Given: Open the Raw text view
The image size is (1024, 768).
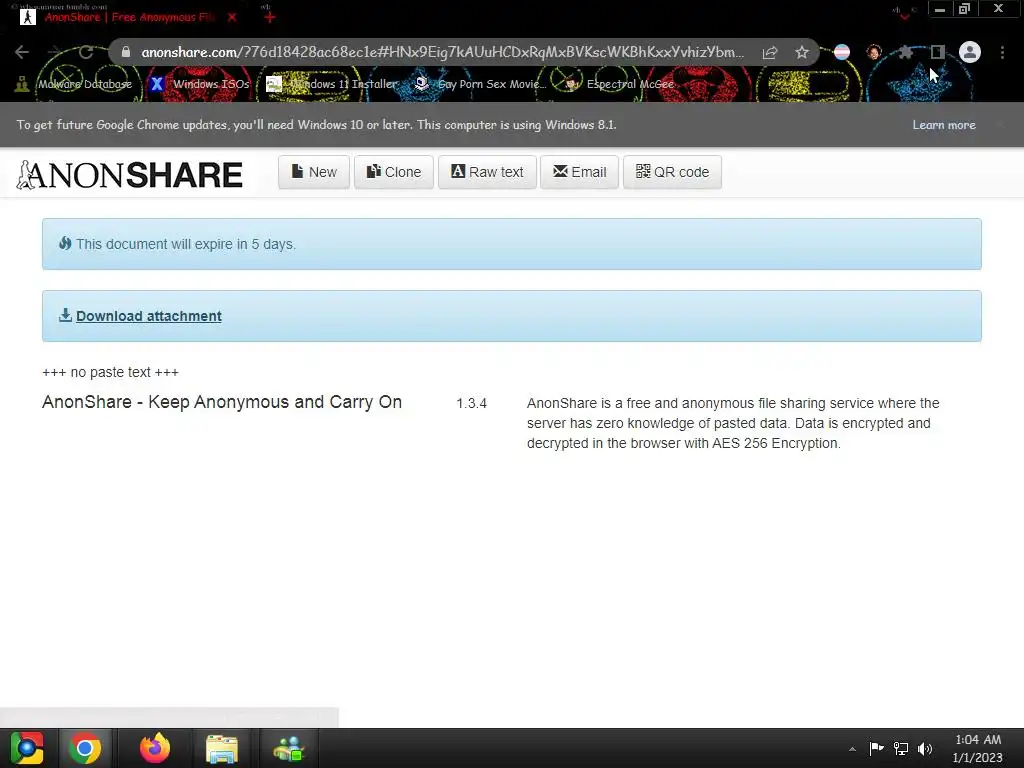Looking at the screenshot, I should (x=487, y=172).
